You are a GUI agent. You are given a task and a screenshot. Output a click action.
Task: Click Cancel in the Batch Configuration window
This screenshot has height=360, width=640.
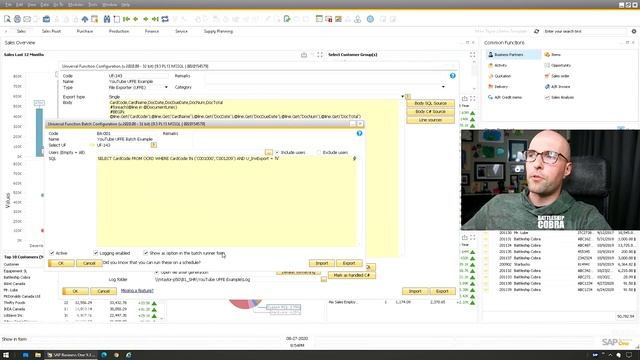(89, 263)
